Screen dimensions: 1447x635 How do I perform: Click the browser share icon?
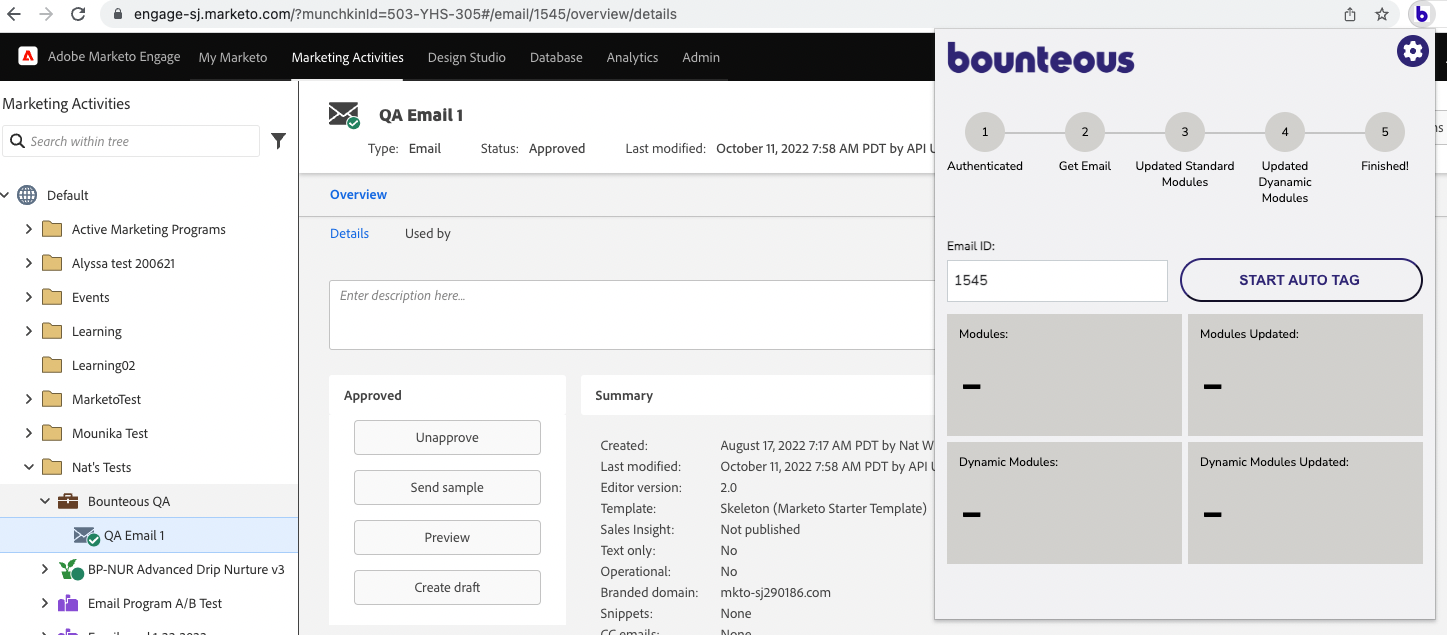1350,14
